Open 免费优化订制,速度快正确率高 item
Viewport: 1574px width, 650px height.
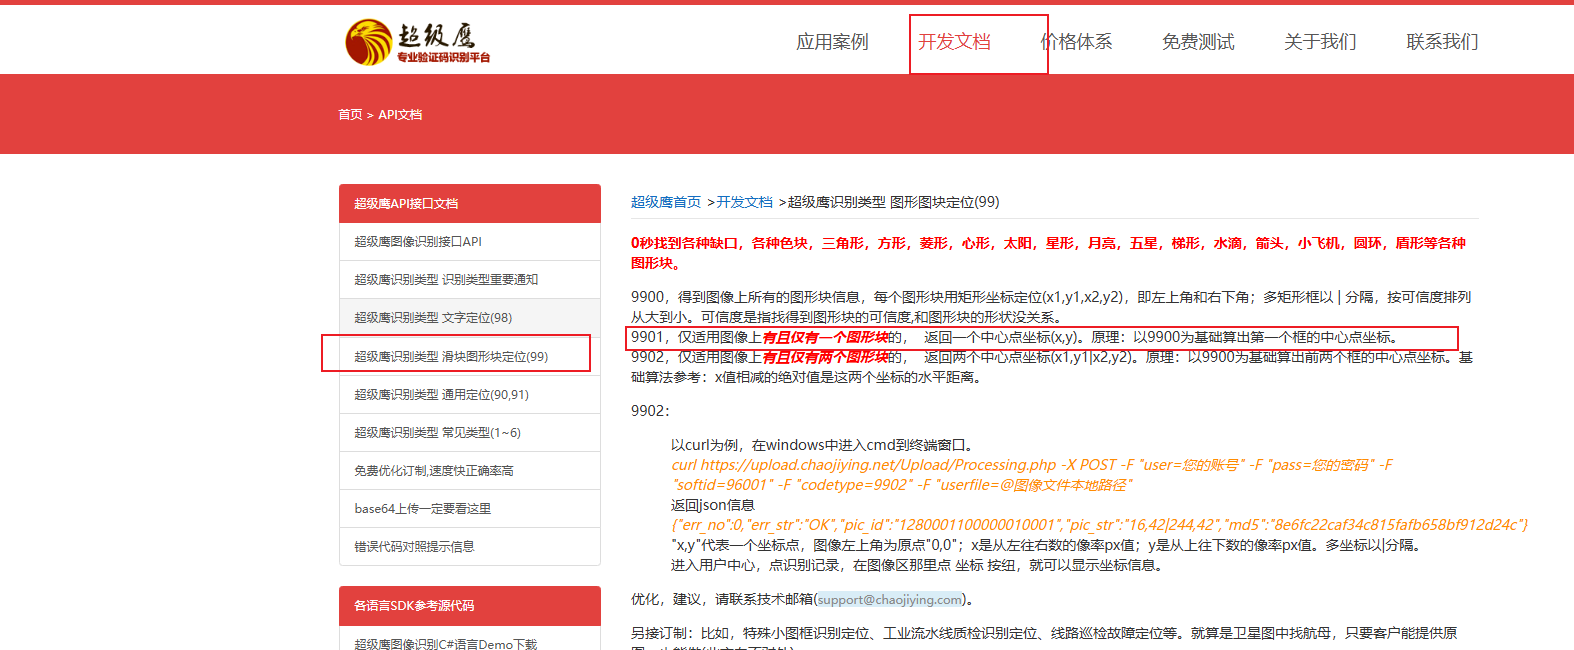tap(470, 470)
